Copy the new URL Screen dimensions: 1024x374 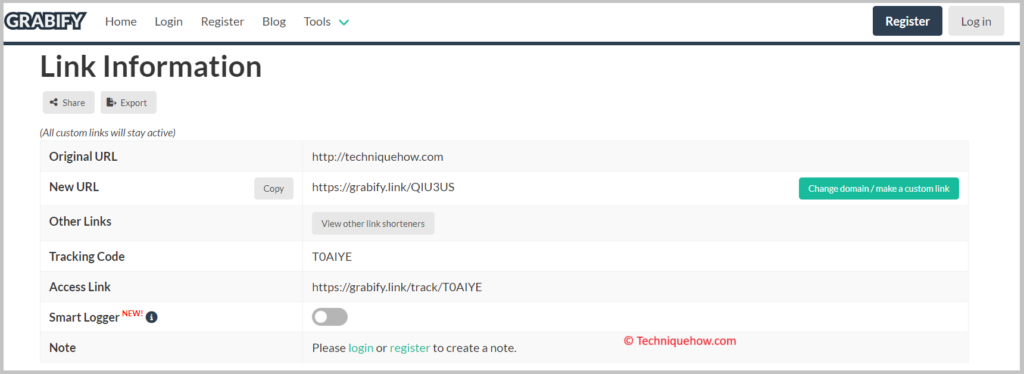coord(274,189)
